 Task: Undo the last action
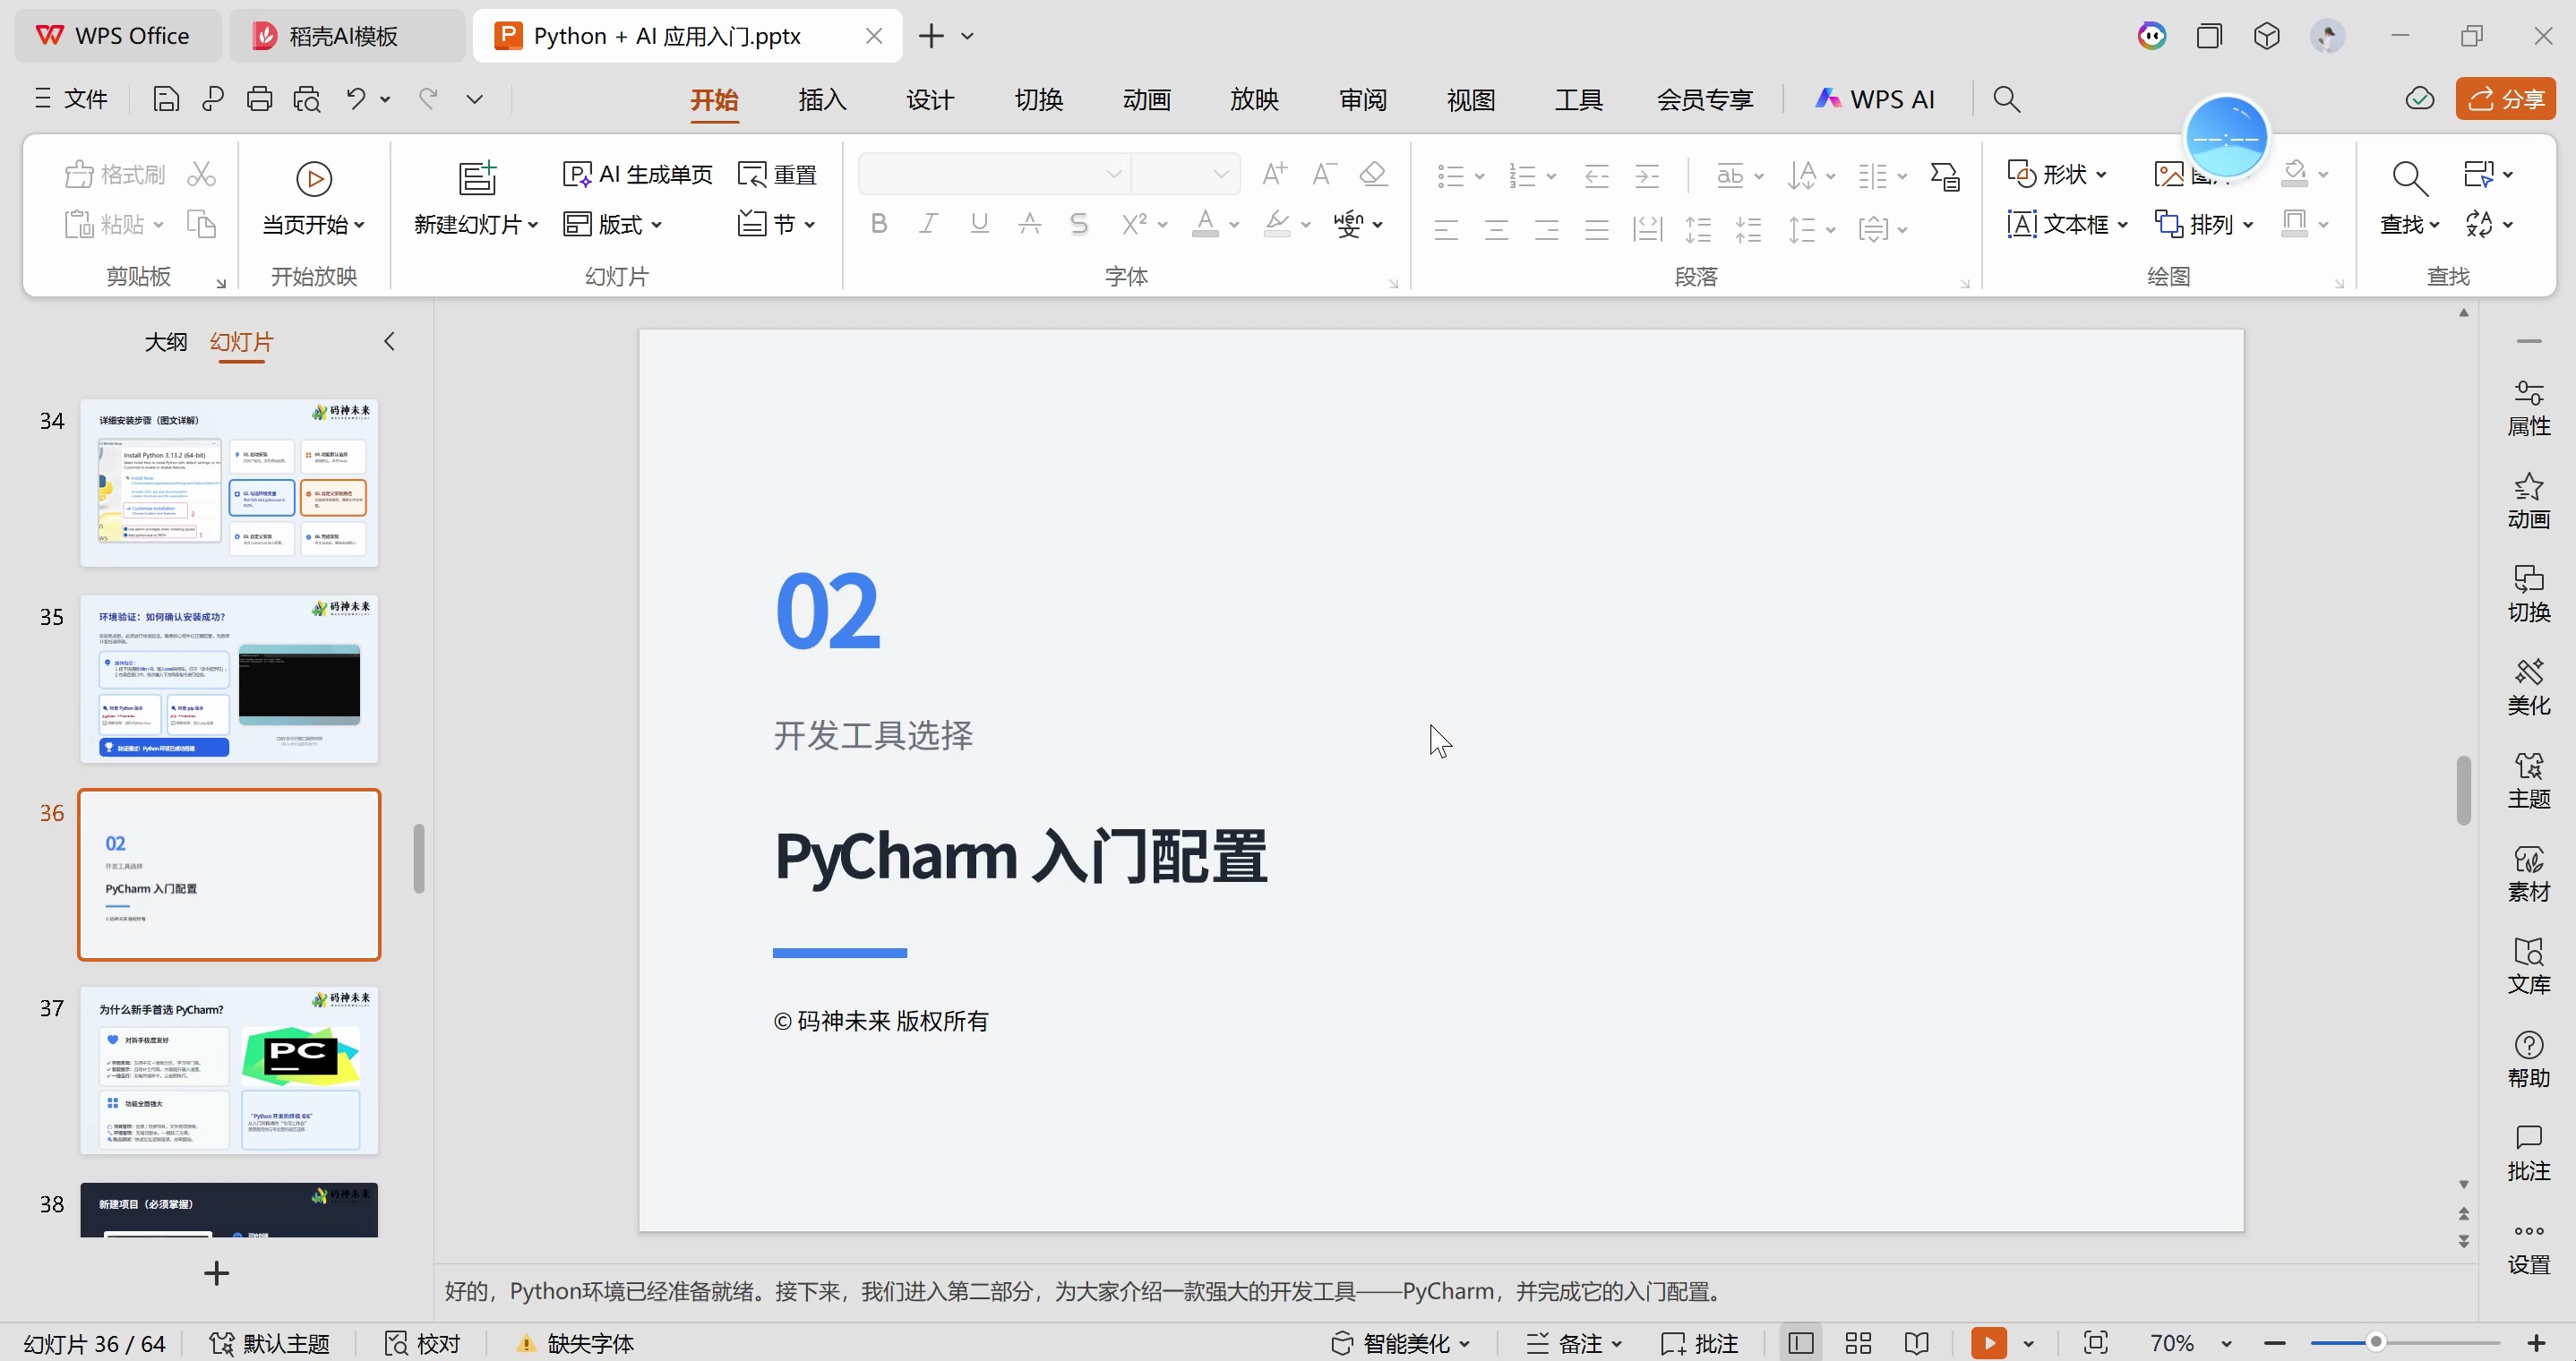tap(356, 99)
